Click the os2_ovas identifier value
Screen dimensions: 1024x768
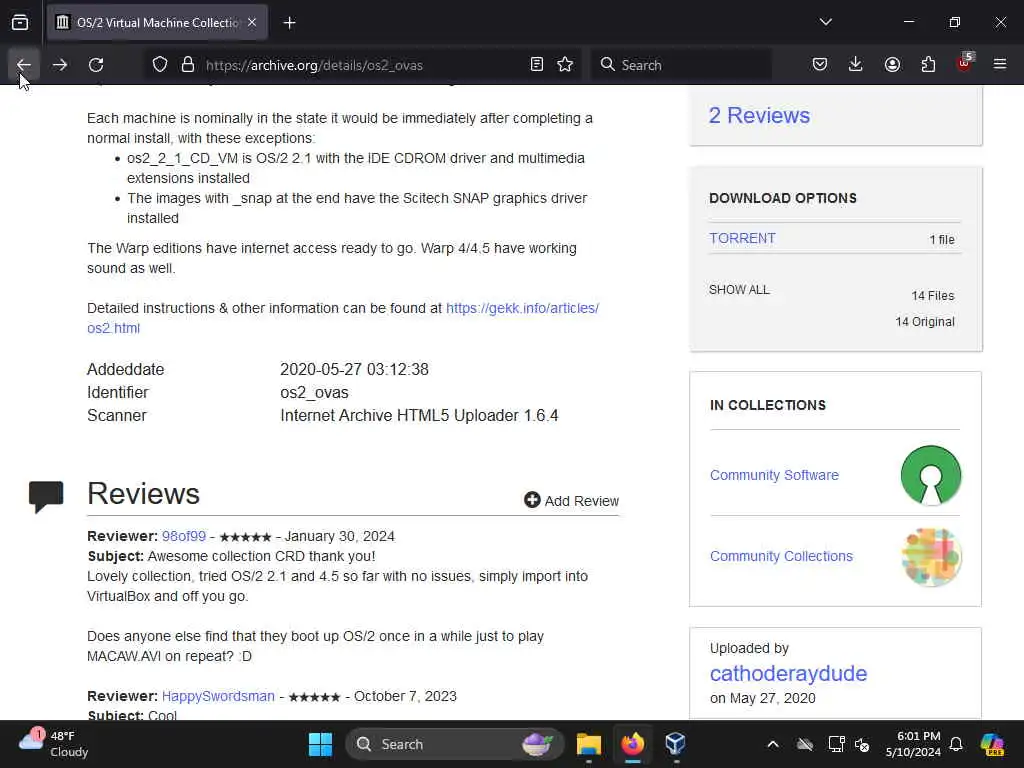tap(314, 392)
